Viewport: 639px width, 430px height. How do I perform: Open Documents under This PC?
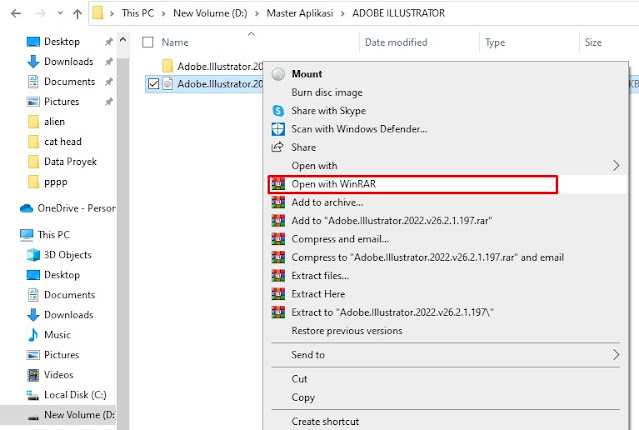coord(69,295)
